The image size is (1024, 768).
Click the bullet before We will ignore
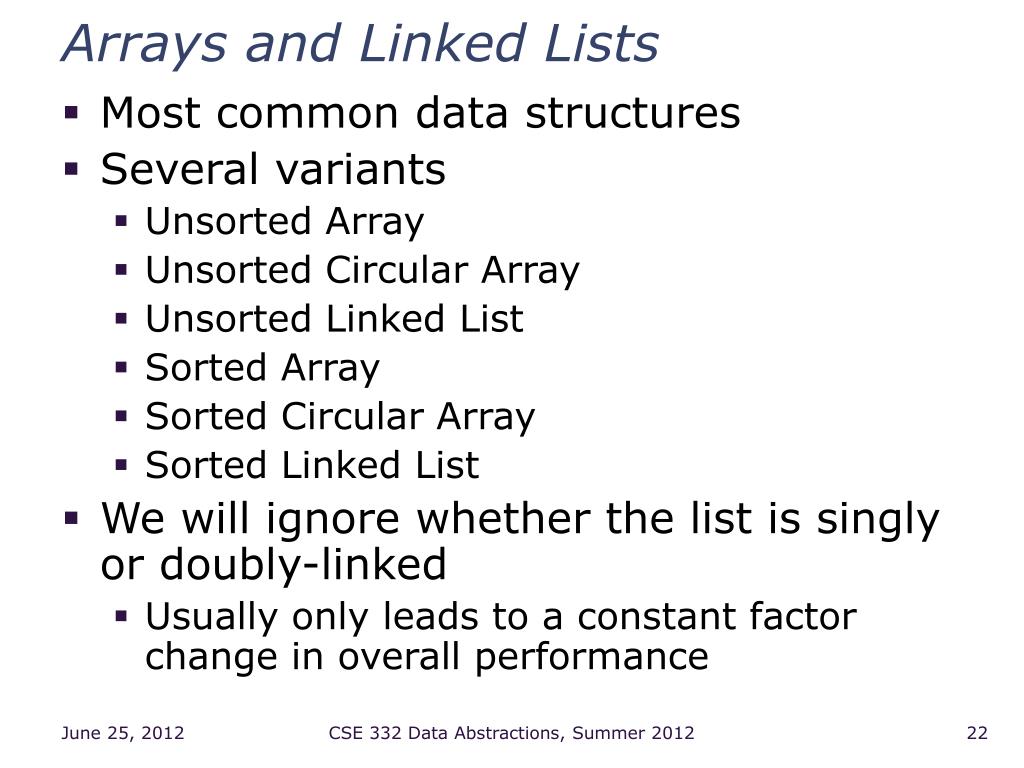[x=71, y=519]
